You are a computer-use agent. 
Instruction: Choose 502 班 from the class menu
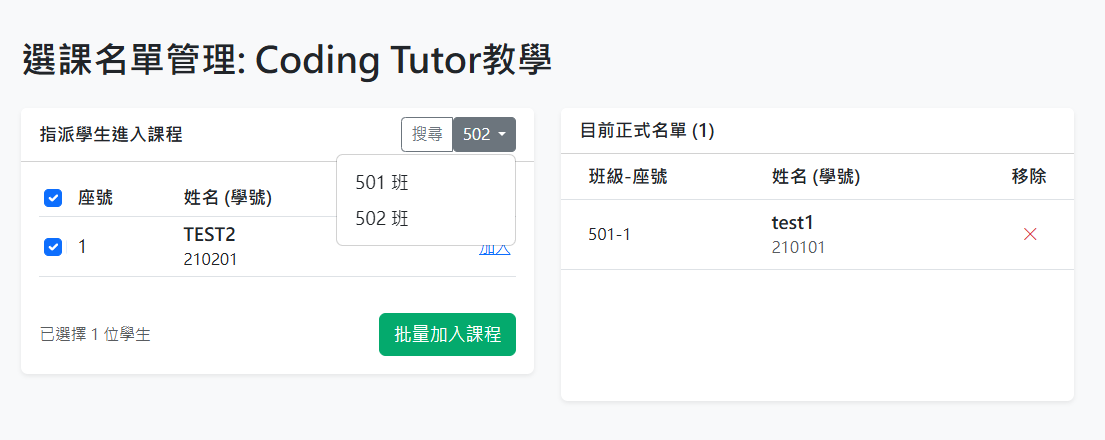(x=382, y=218)
